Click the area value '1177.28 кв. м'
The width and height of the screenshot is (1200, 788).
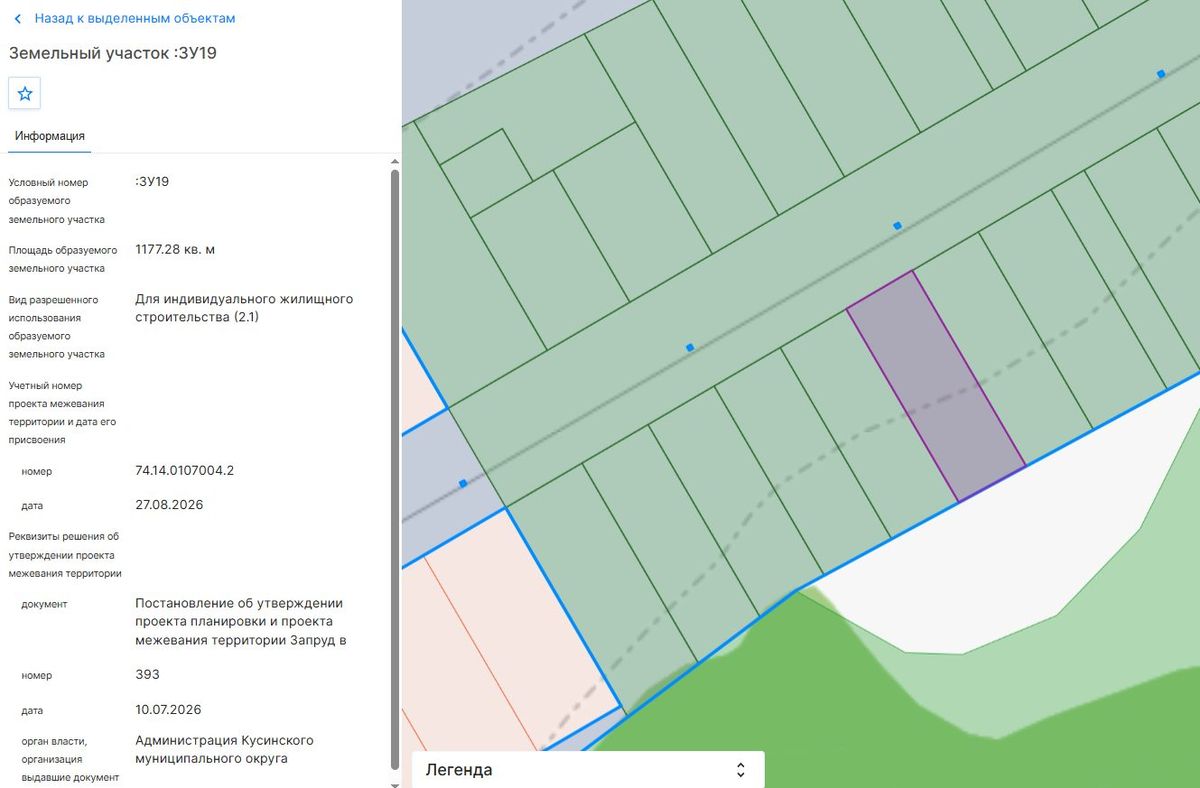[x=175, y=249]
